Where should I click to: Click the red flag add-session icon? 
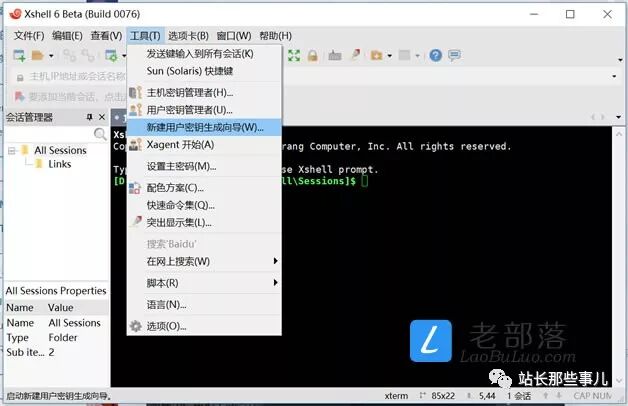[x=19, y=96]
